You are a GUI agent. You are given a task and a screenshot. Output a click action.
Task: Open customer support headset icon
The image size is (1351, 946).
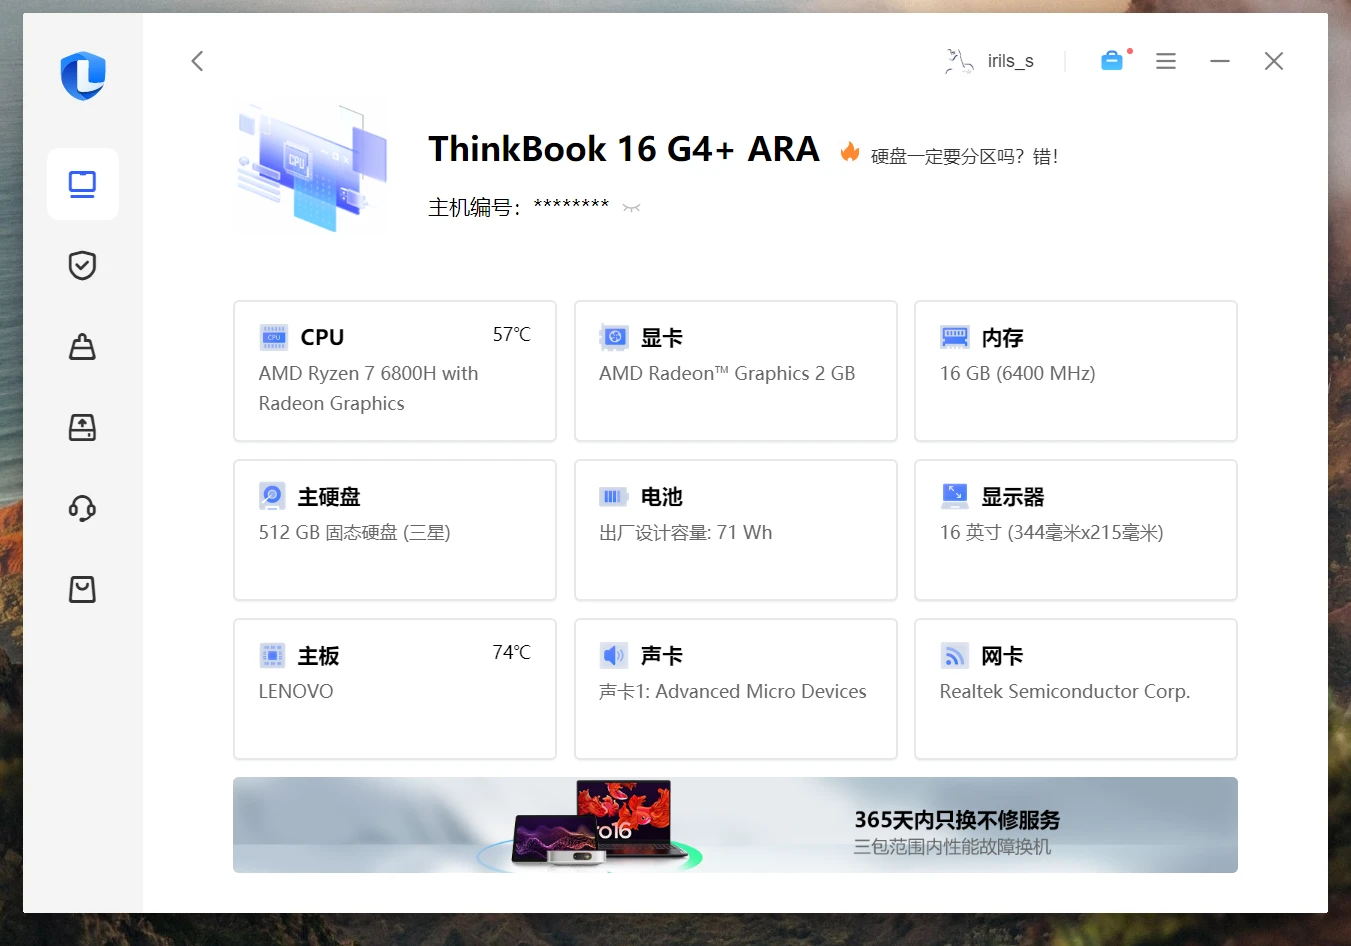(82, 509)
